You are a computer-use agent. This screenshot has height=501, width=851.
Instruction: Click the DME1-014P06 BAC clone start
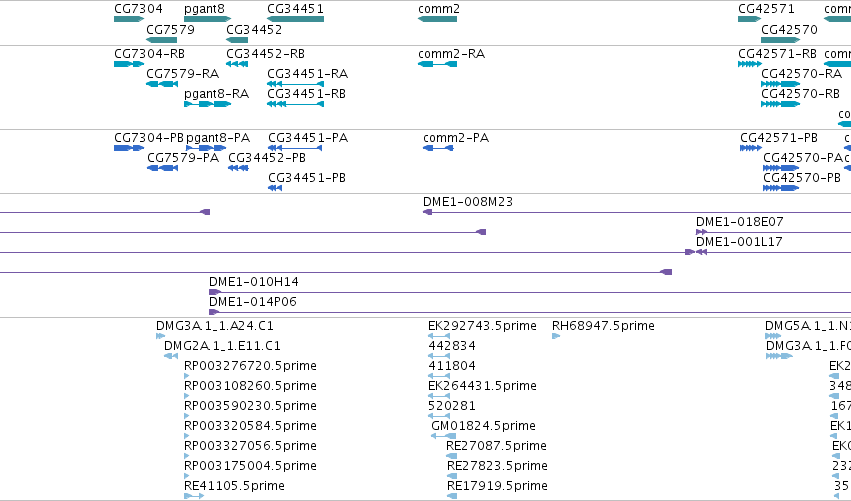tap(214, 313)
